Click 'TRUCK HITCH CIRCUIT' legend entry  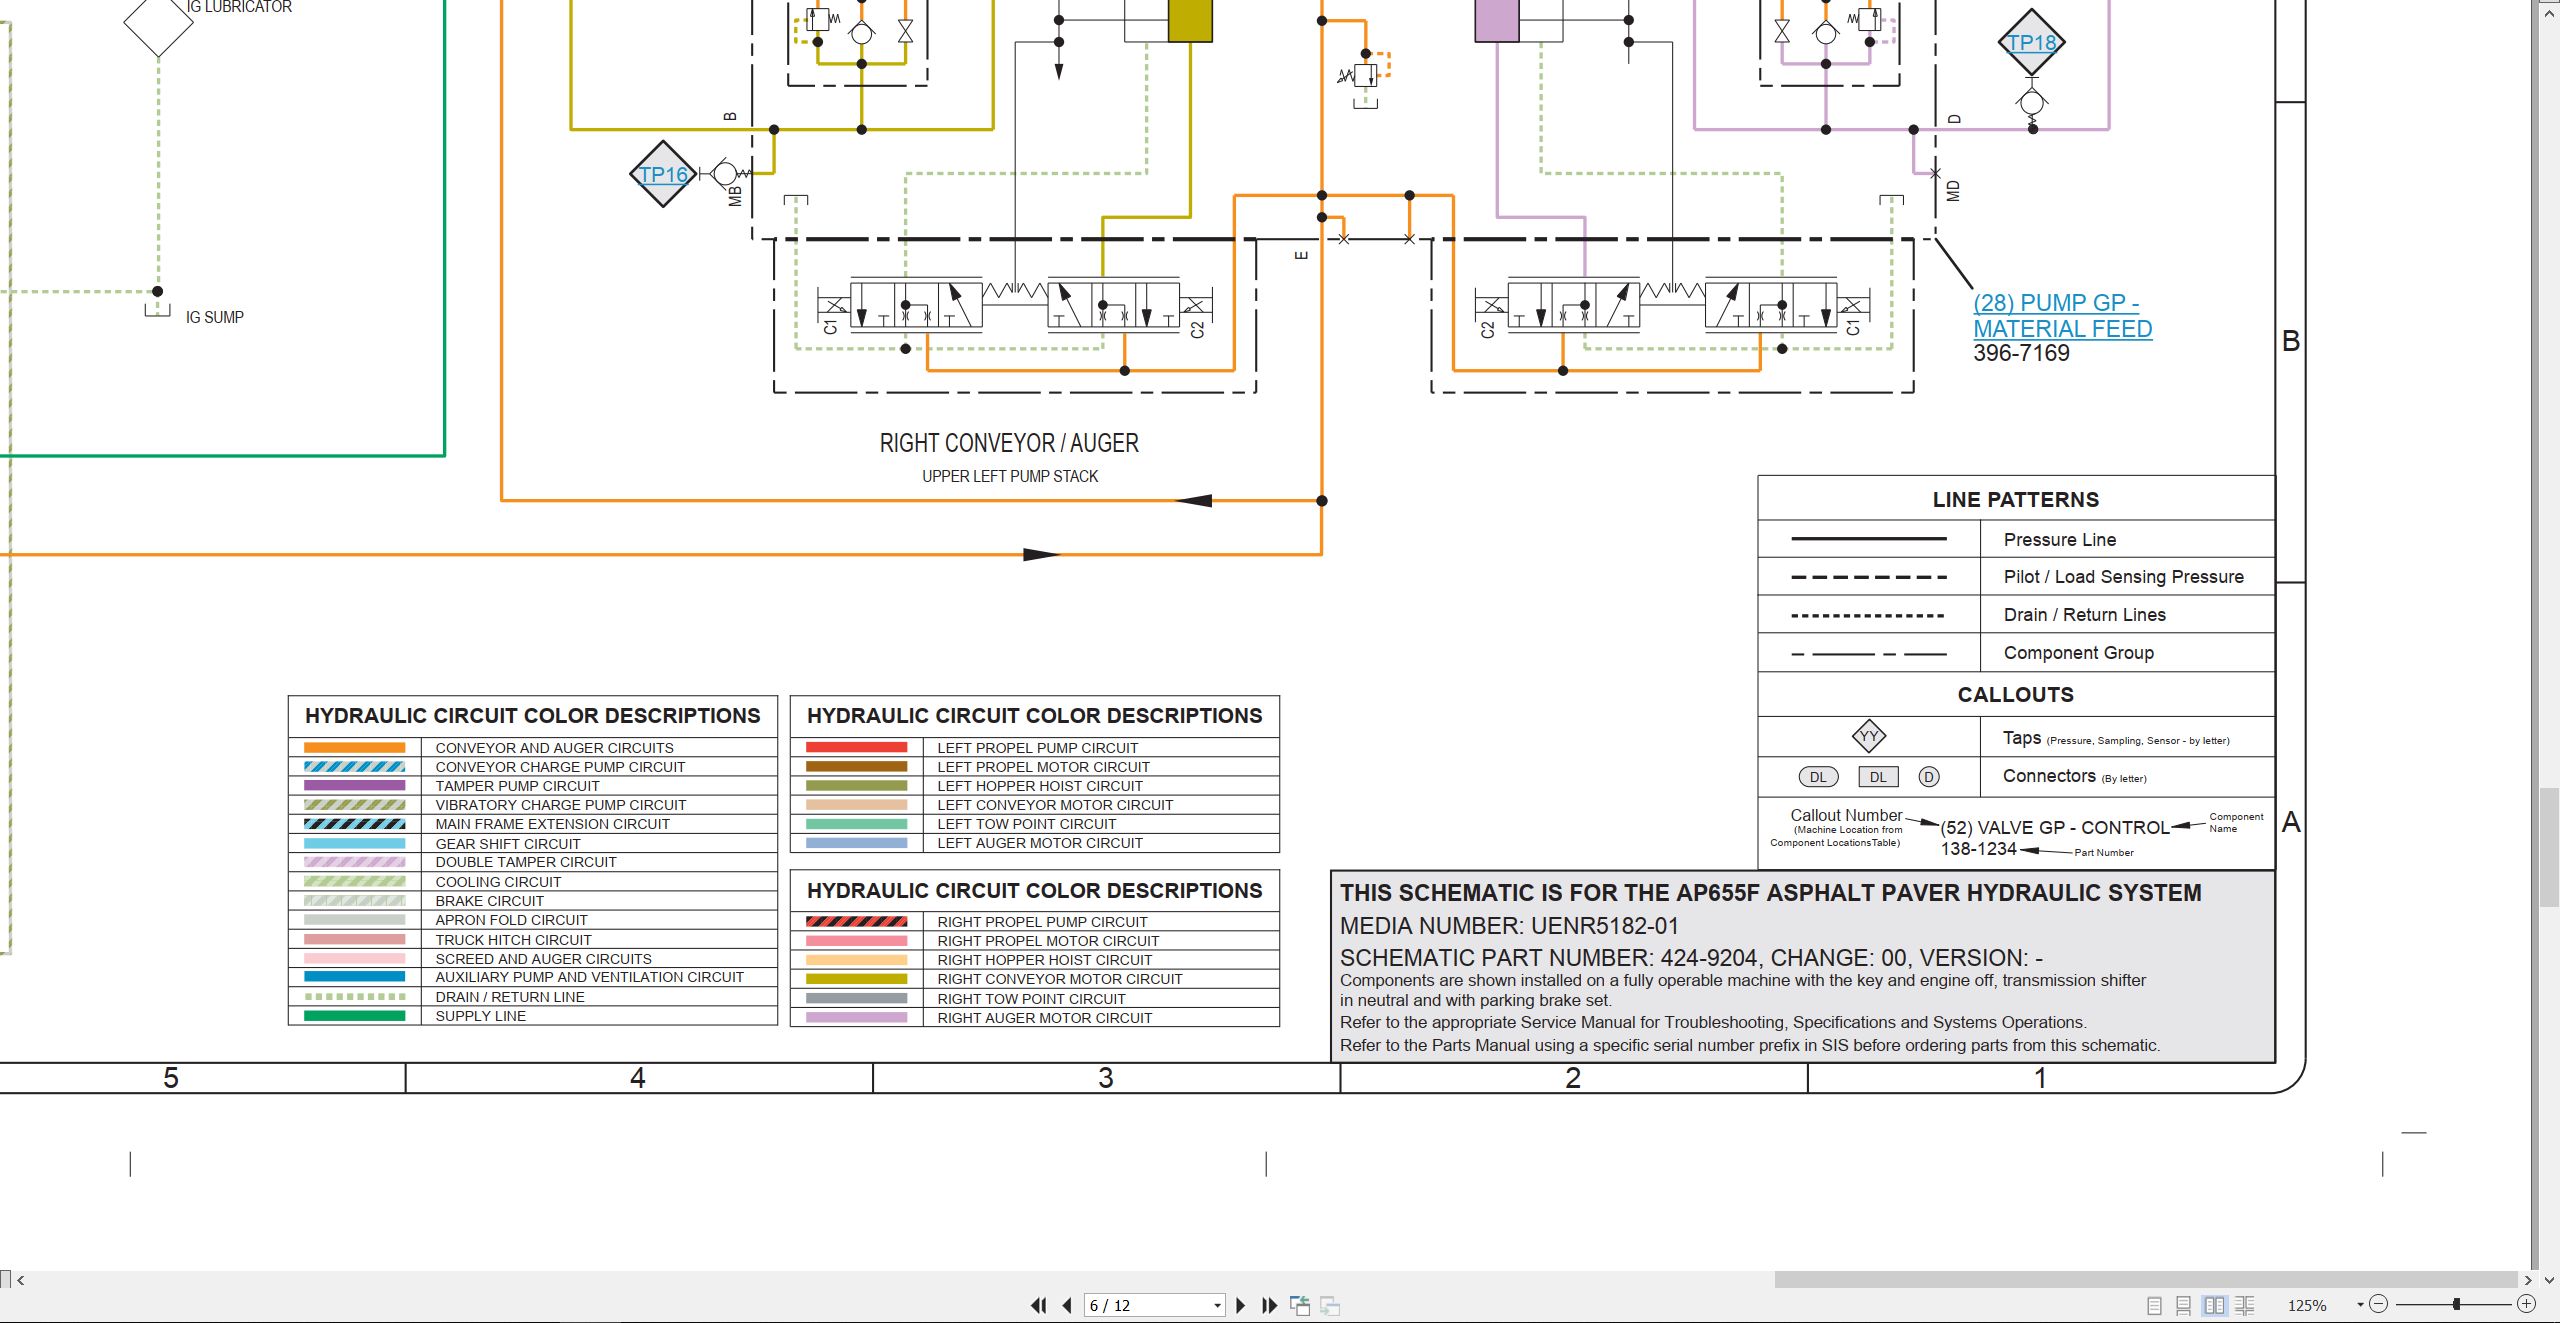point(513,940)
